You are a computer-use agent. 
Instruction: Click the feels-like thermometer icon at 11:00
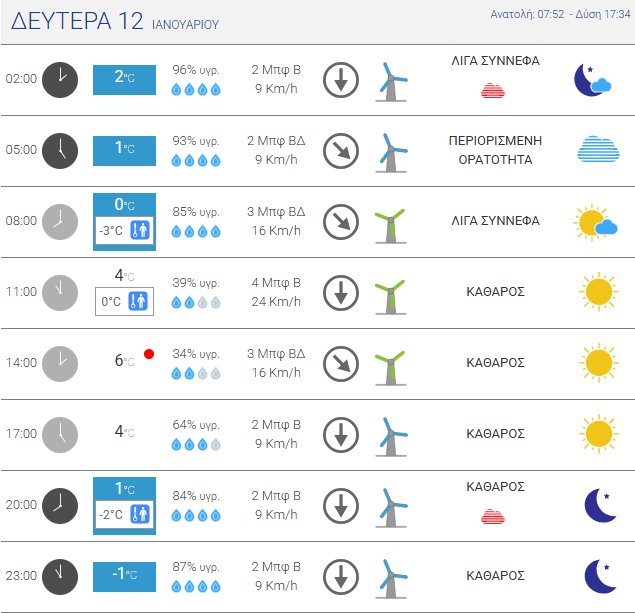(x=139, y=301)
